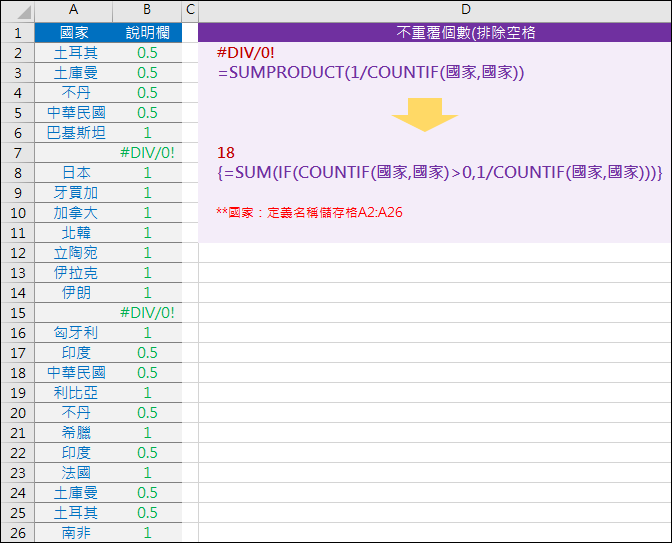Click green #DIV/0! in row 7
The height and width of the screenshot is (543, 672).
click(x=147, y=153)
